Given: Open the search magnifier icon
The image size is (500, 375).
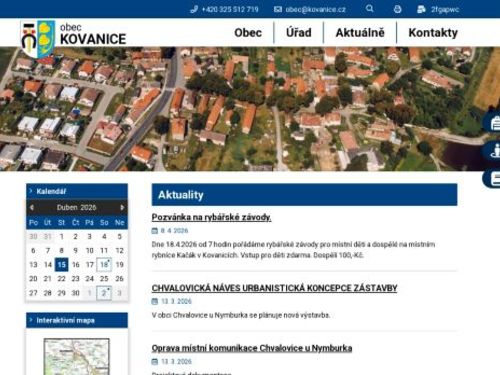Looking at the screenshot, I should 369,9.
